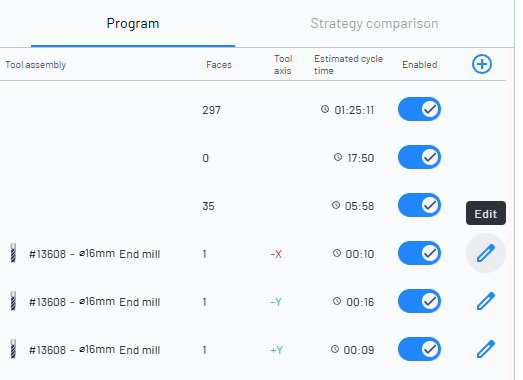Click the vertical scrollbar at right edge
This screenshot has width=523, height=380.
pyautogui.click(x=510, y=214)
